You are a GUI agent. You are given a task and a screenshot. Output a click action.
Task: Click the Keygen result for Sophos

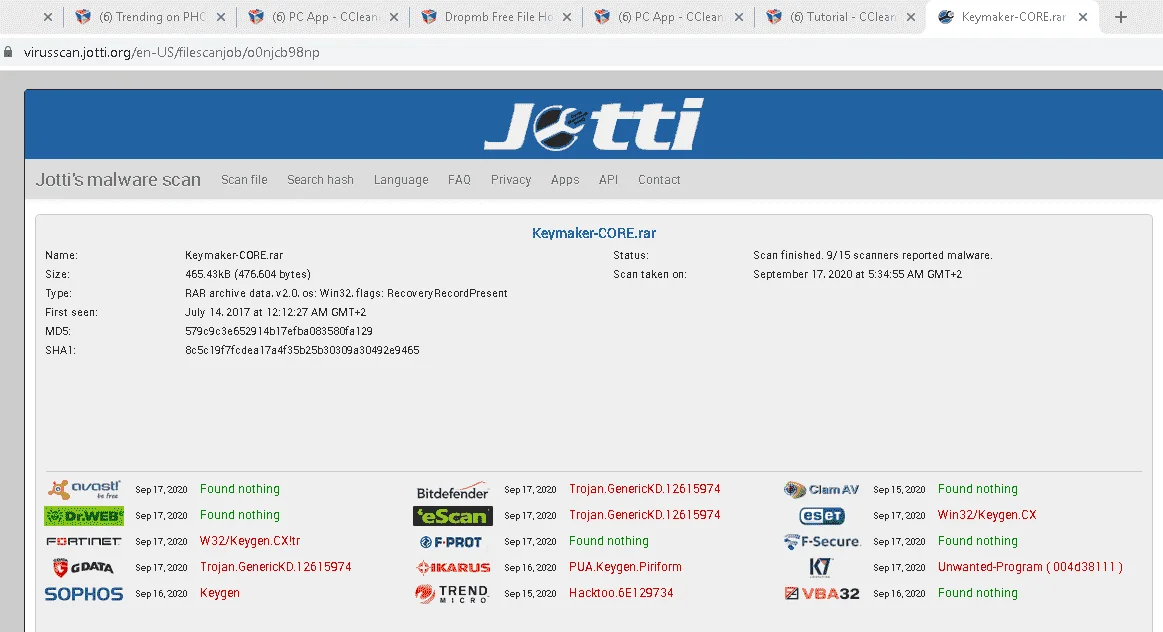[220, 593]
